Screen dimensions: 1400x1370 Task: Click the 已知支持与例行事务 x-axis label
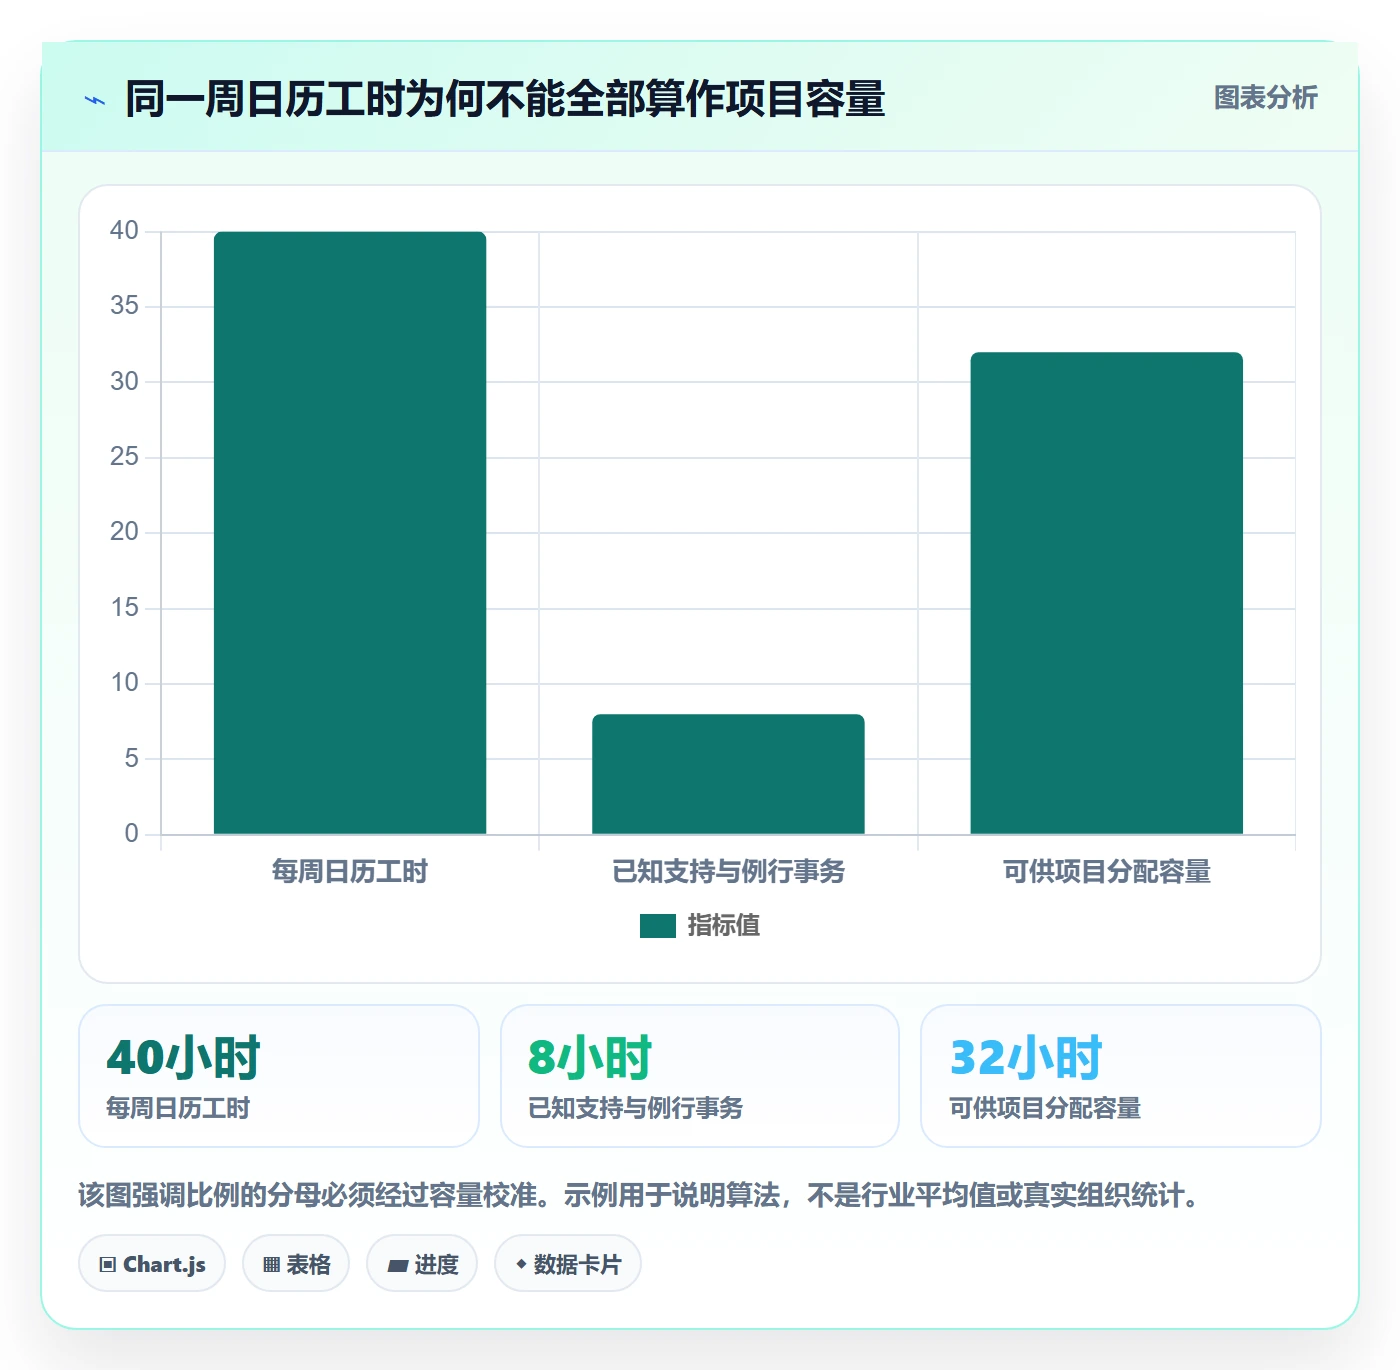point(728,872)
